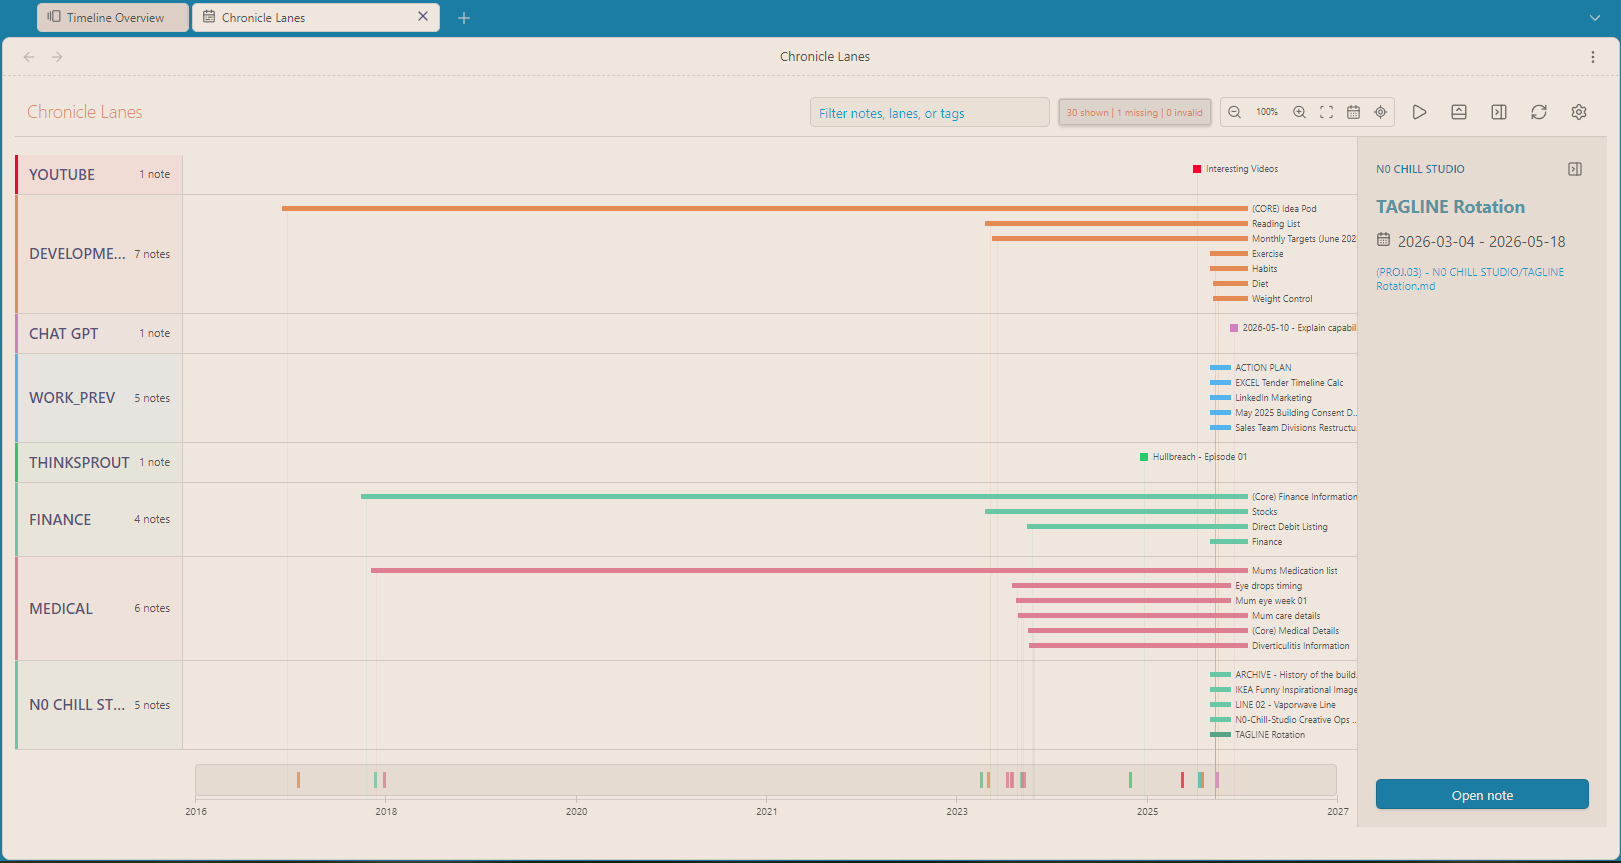Close the Chronicle Lanes tab

point(423,17)
